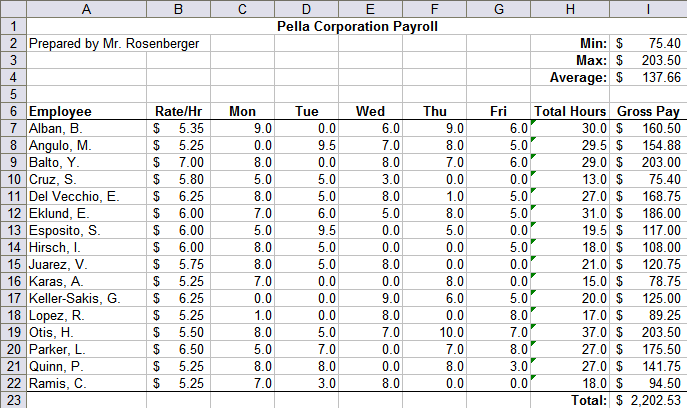This screenshot has width=687, height=408.
Task: Select column H header
Action: click(570, 9)
